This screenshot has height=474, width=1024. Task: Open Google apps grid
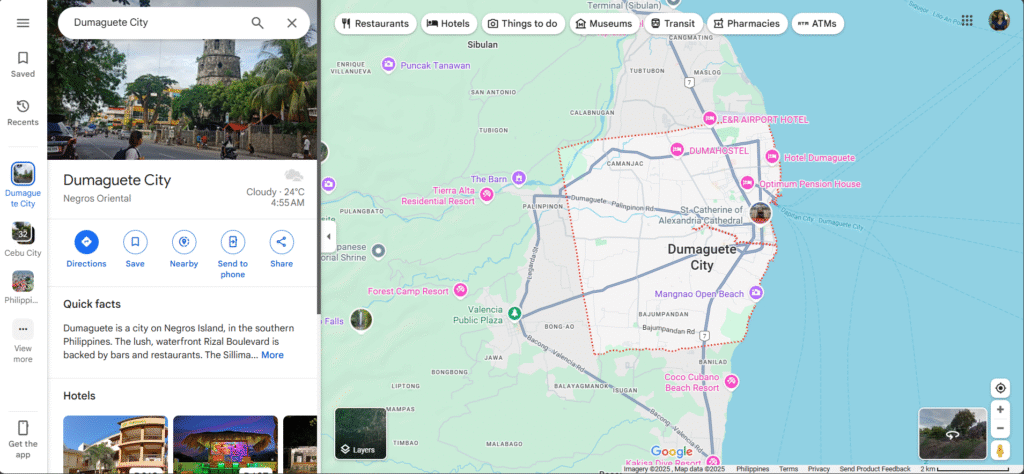click(x=967, y=21)
